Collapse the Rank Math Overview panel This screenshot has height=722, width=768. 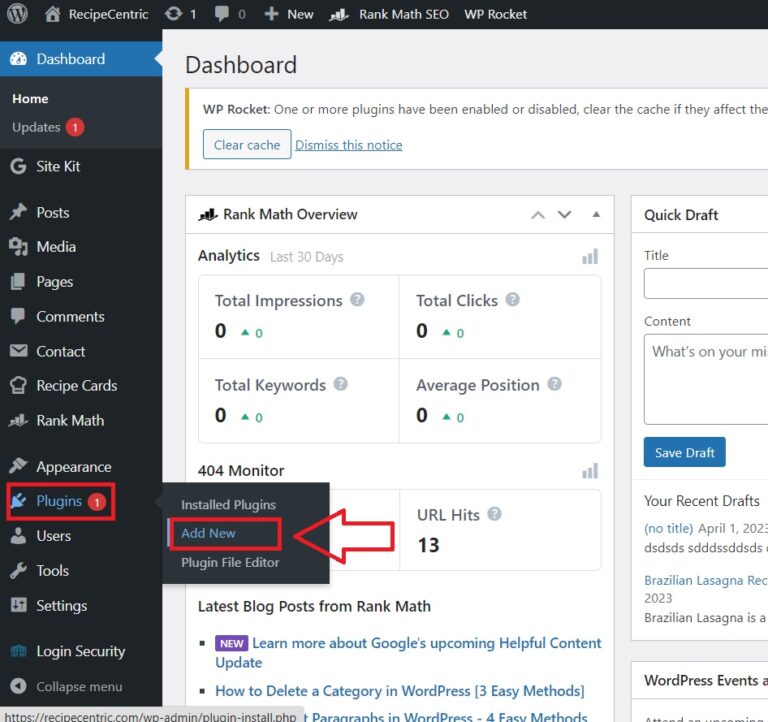pos(596,215)
